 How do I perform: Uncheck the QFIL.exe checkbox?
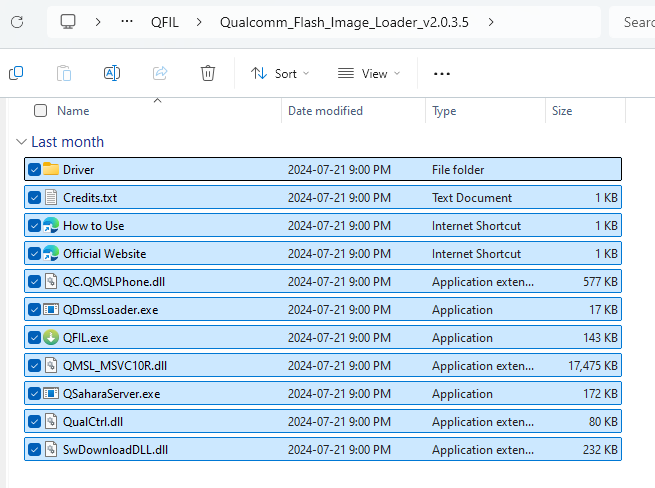point(34,338)
